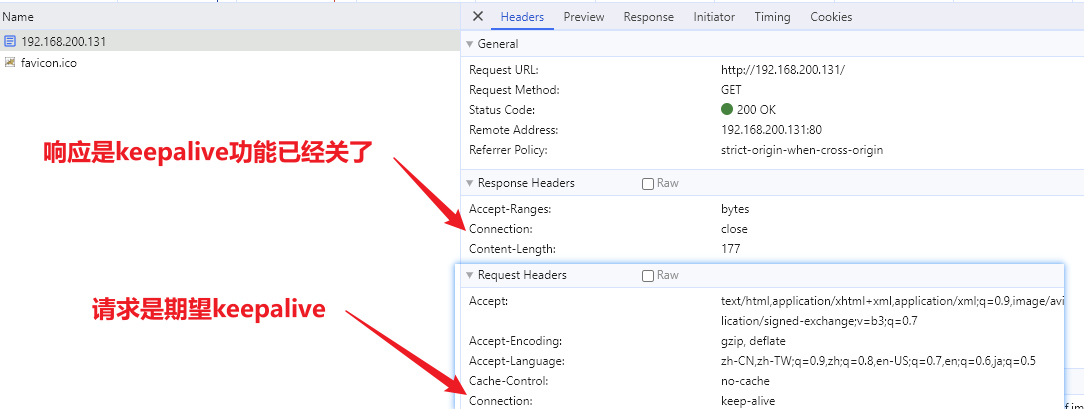The height and width of the screenshot is (409, 1084).
Task: Click the favicon.ico image icon
Action: (x=10, y=62)
